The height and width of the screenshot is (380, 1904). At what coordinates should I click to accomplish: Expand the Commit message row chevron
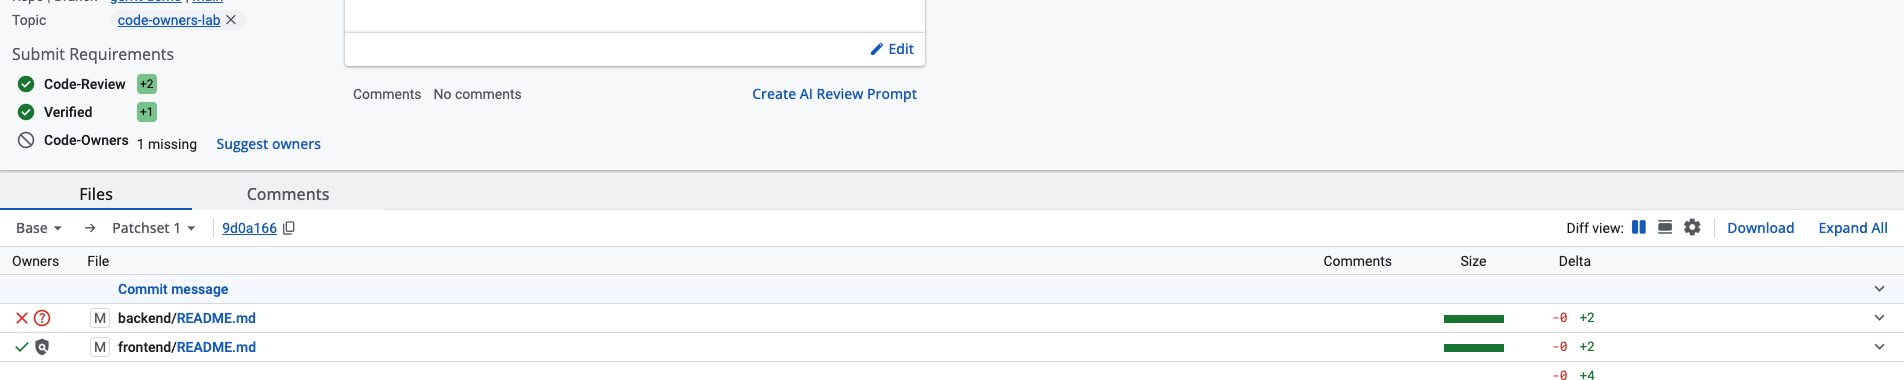click(1879, 289)
